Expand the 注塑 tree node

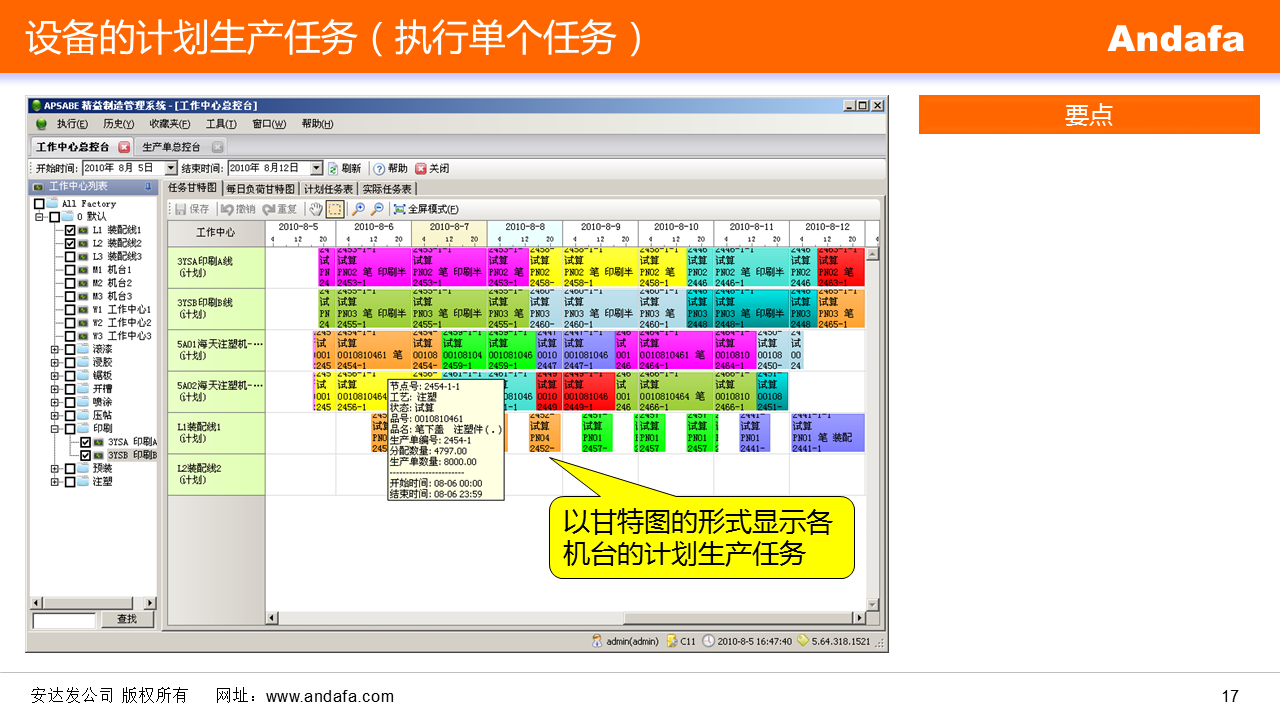click(x=55, y=482)
